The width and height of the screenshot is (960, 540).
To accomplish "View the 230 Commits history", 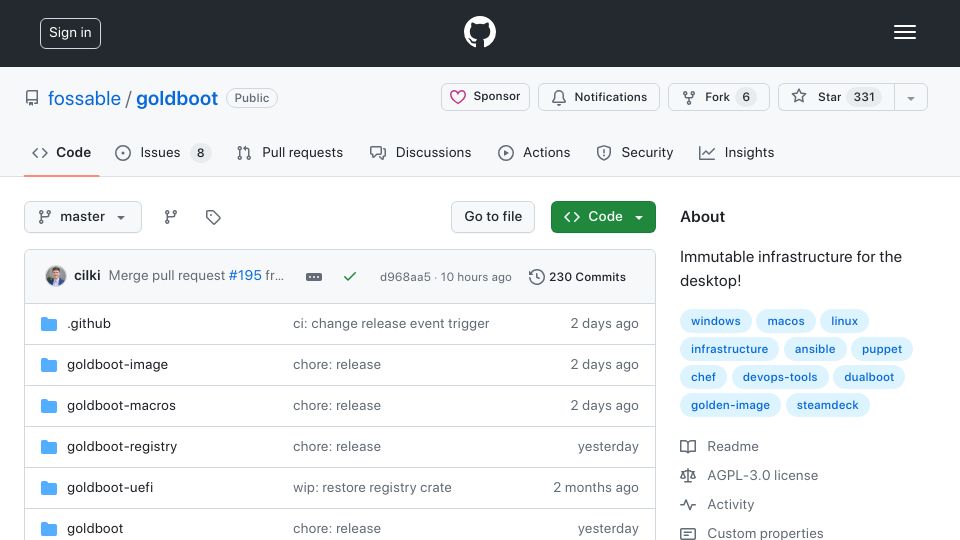I will 577,277.
